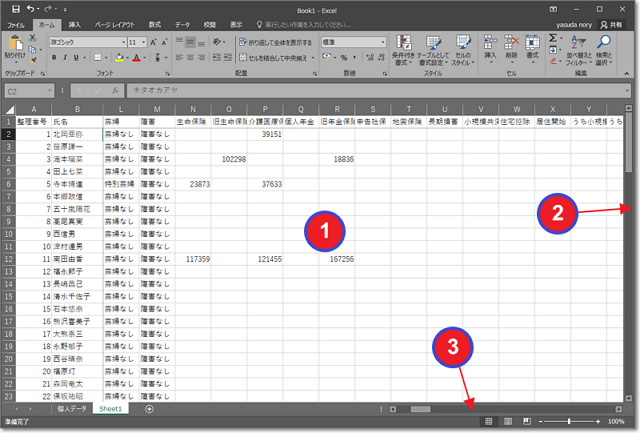This screenshot has height=433, width=640.
Task: Add a new sheet with plus icon
Action: click(149, 409)
